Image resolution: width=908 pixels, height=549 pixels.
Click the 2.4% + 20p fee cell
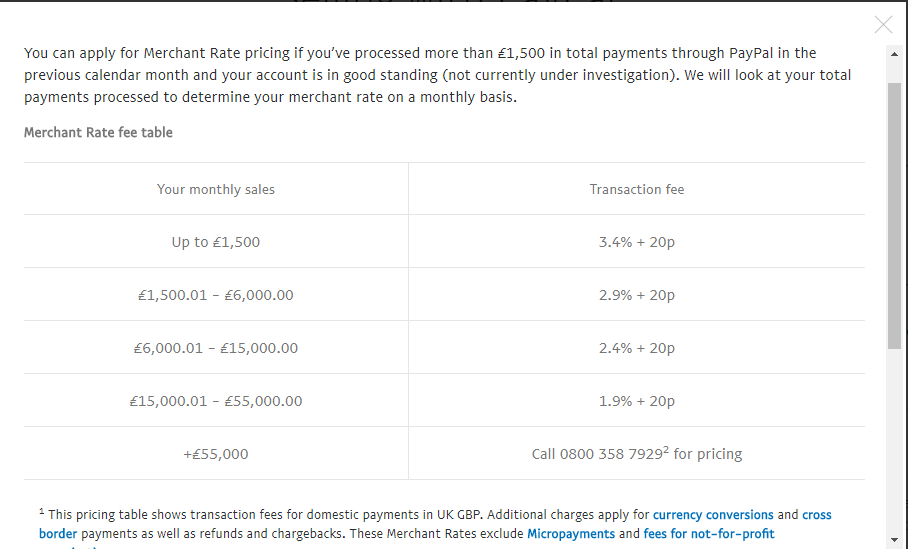point(637,348)
